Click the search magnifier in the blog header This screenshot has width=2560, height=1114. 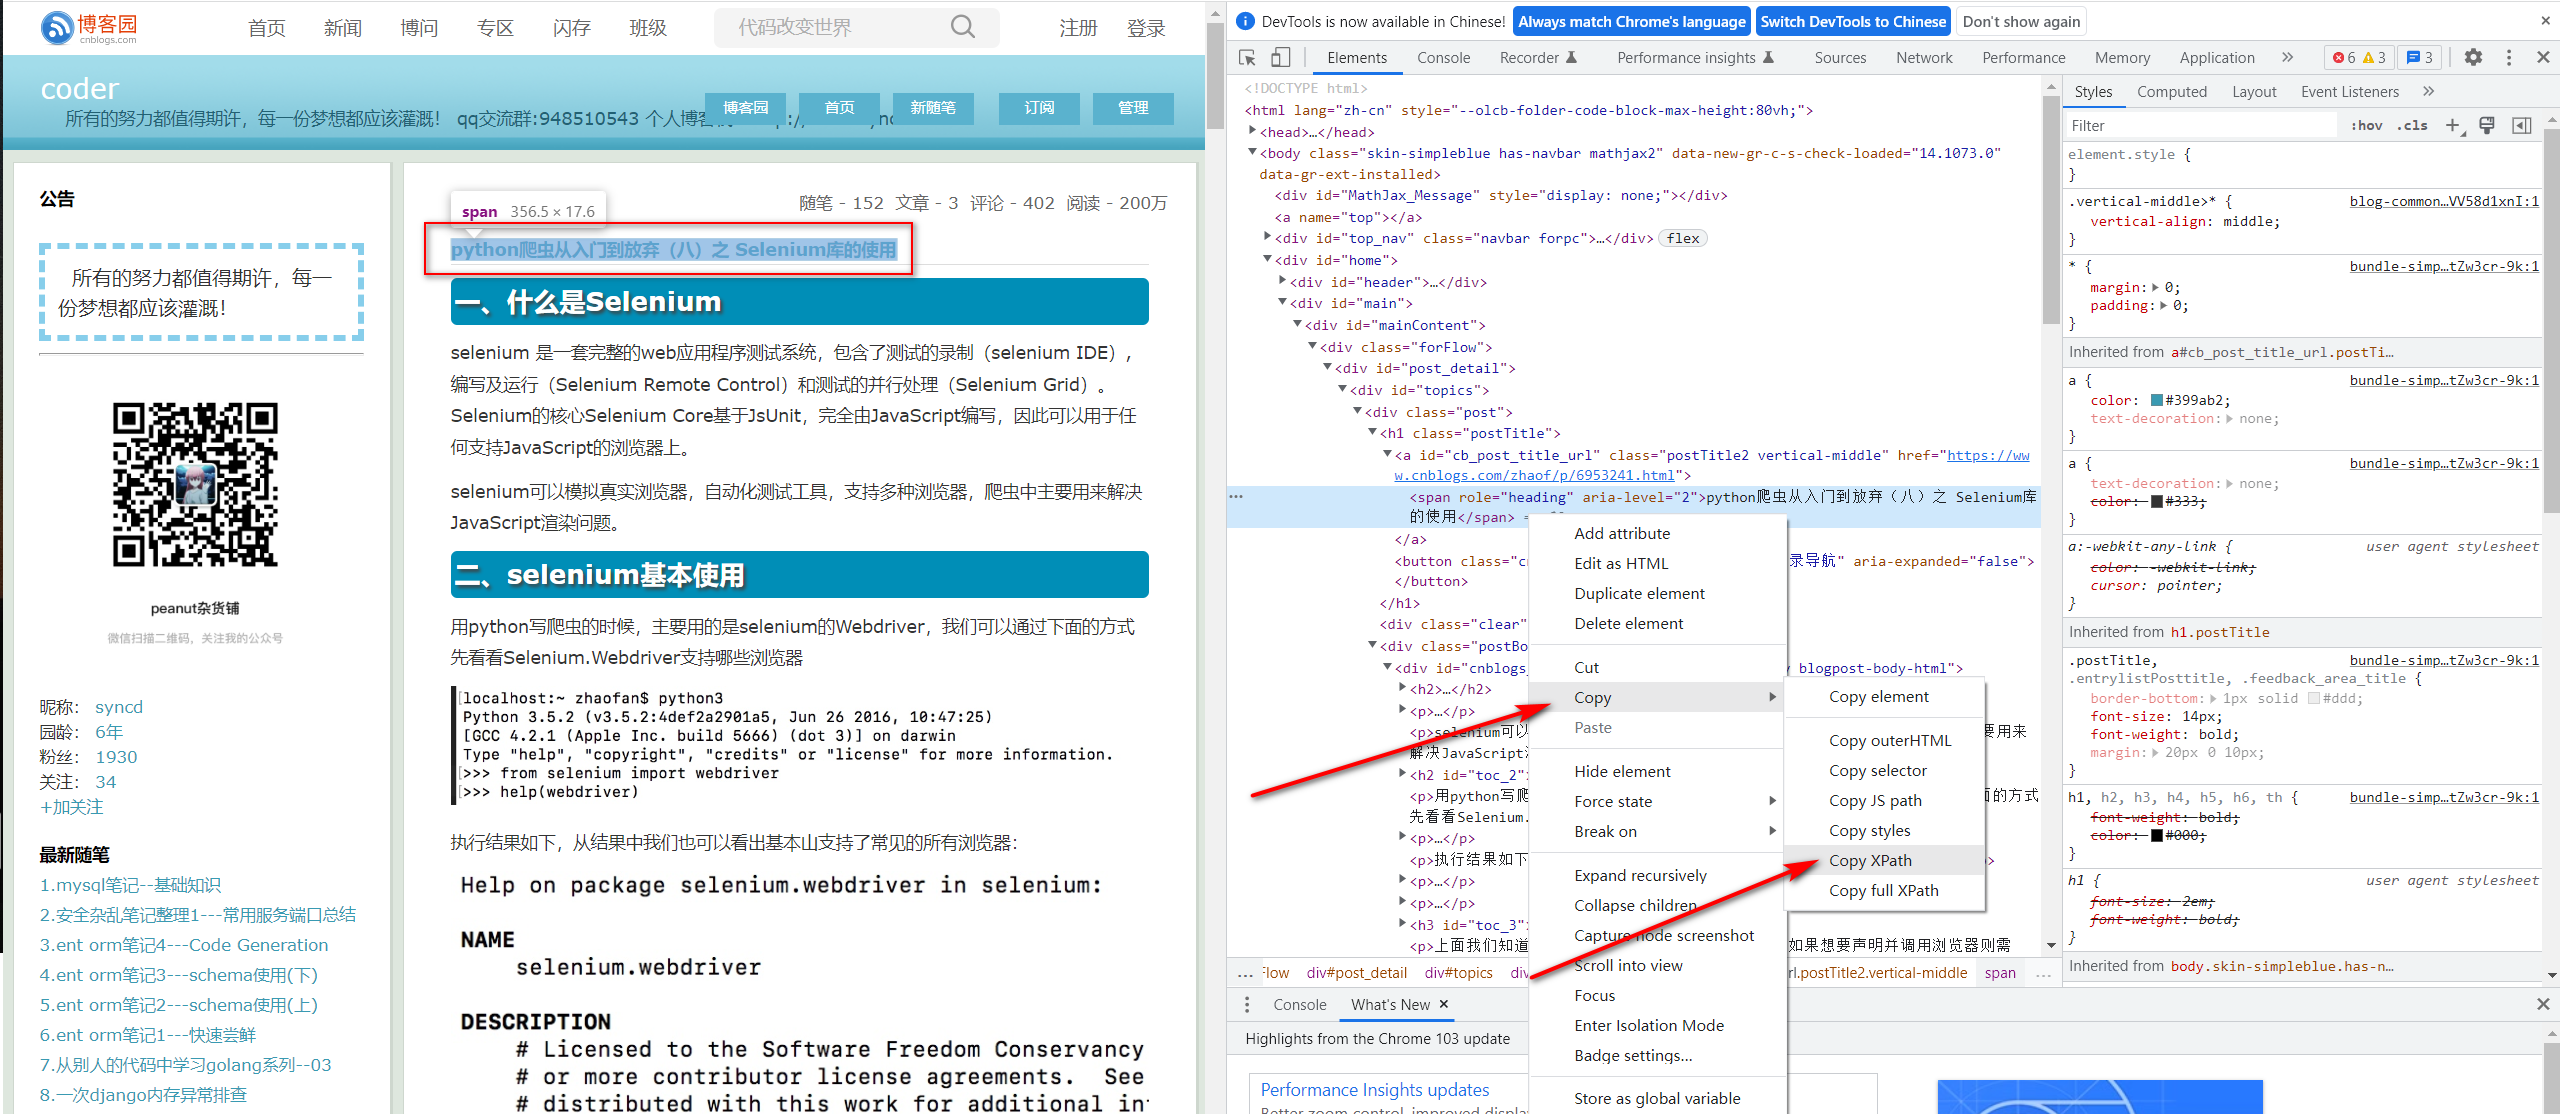coord(962,27)
